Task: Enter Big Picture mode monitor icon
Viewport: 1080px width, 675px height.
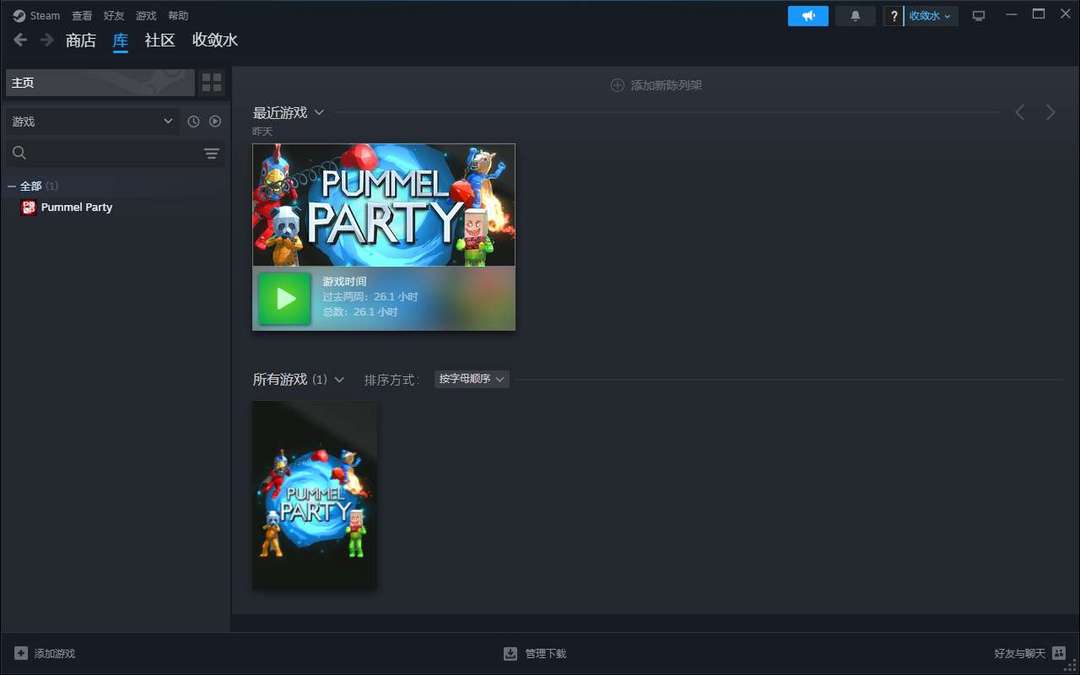Action: click(979, 16)
